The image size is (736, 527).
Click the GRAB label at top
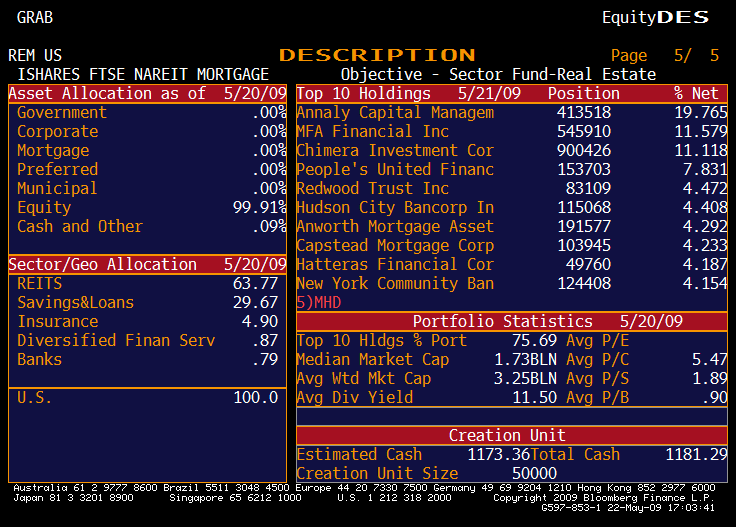point(35,17)
